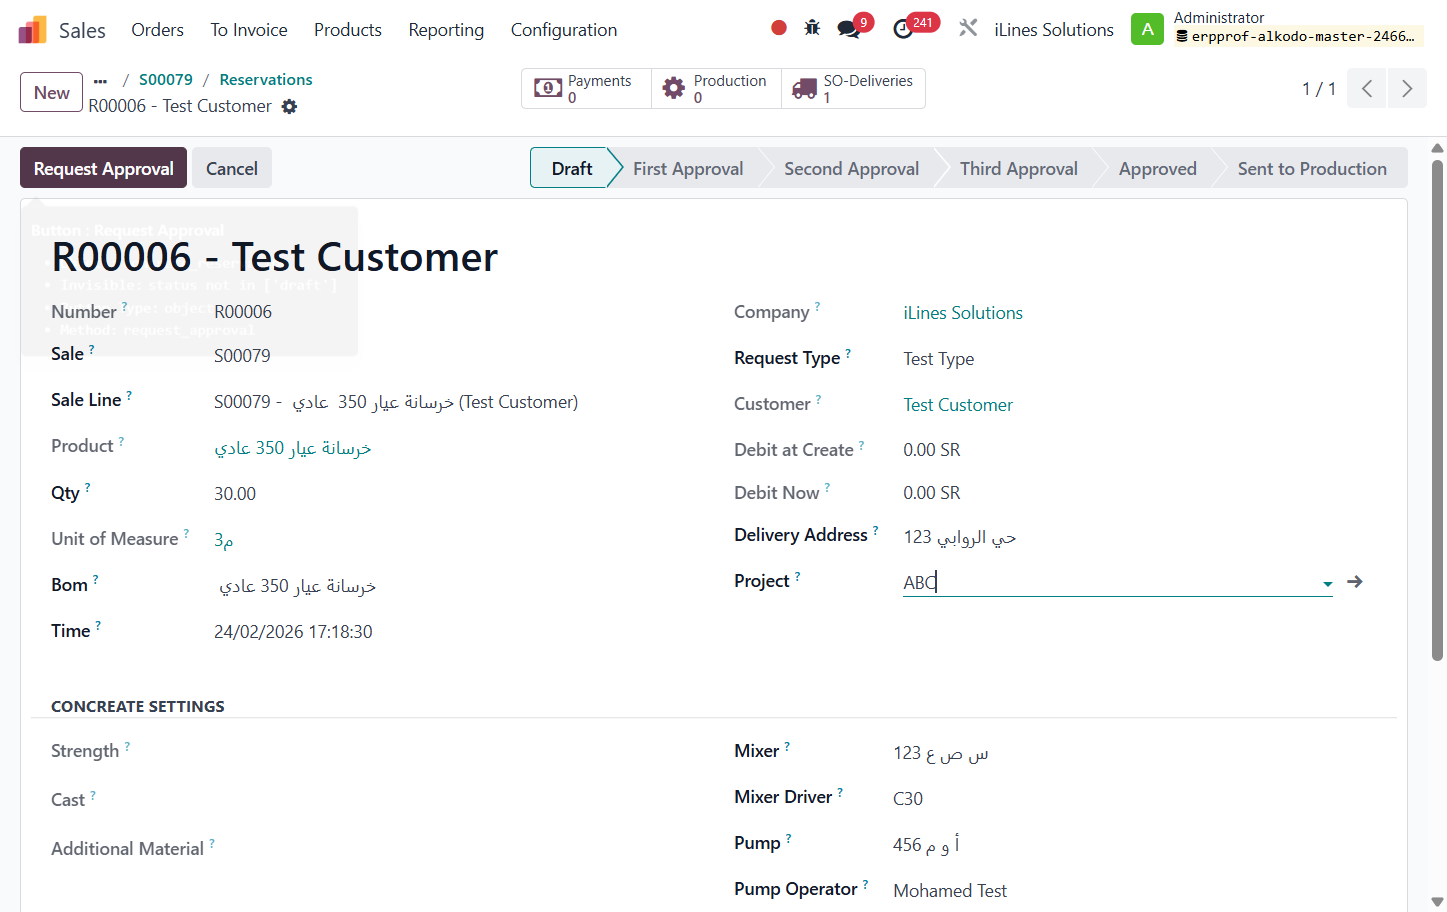
Task: Click the Request Type value Test Type
Action: 938,359
